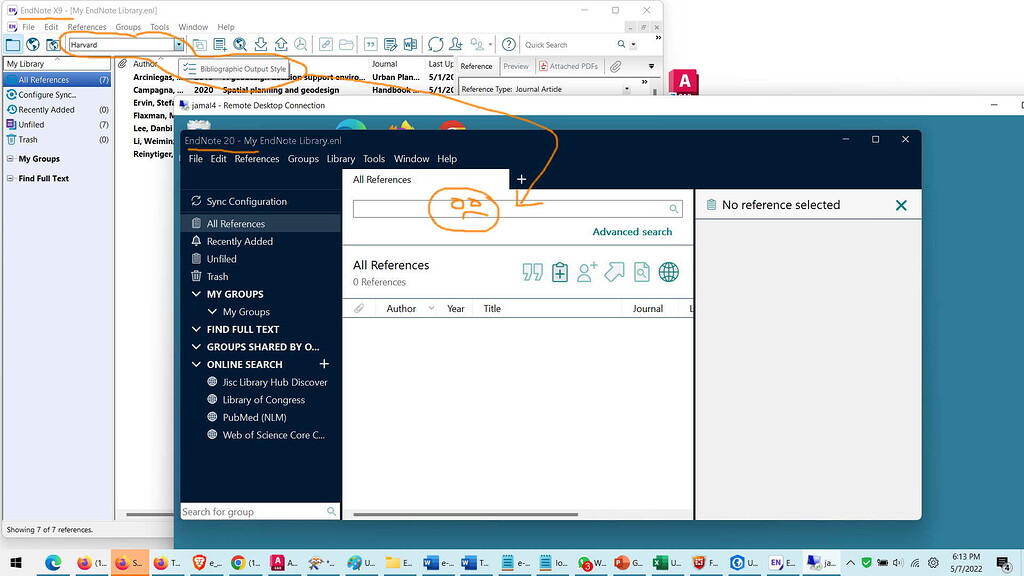This screenshot has width=1024, height=576.
Task: Open Reference Type dropdown in EndNote X9
Action: [x=626, y=89]
